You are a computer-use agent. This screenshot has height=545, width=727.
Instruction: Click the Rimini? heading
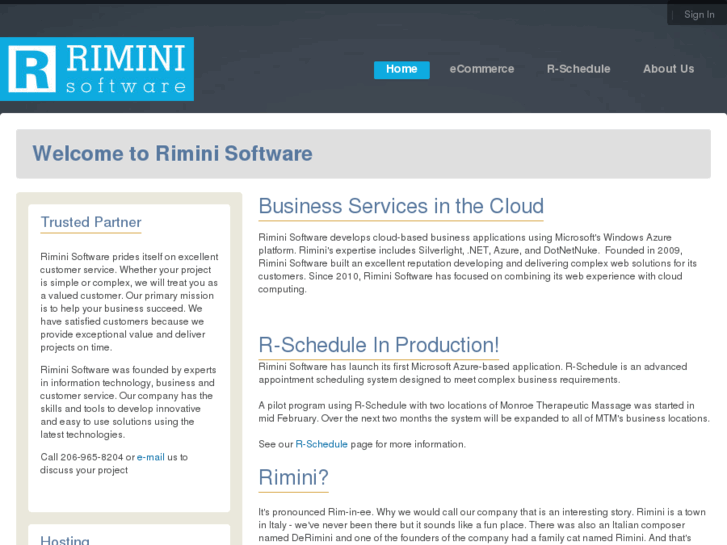[x=293, y=477]
